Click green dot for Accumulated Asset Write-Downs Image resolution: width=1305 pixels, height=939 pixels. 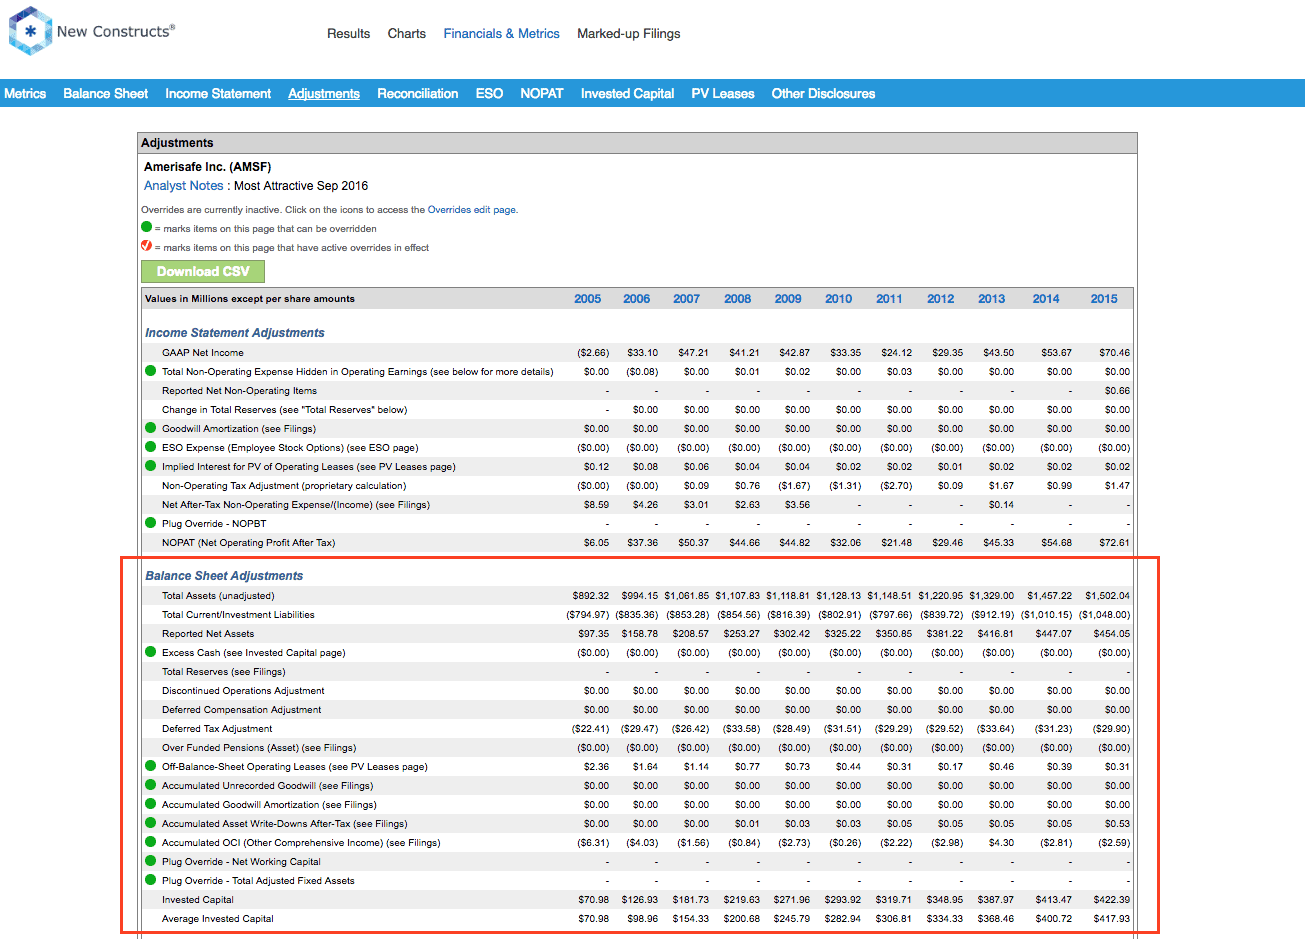151,823
